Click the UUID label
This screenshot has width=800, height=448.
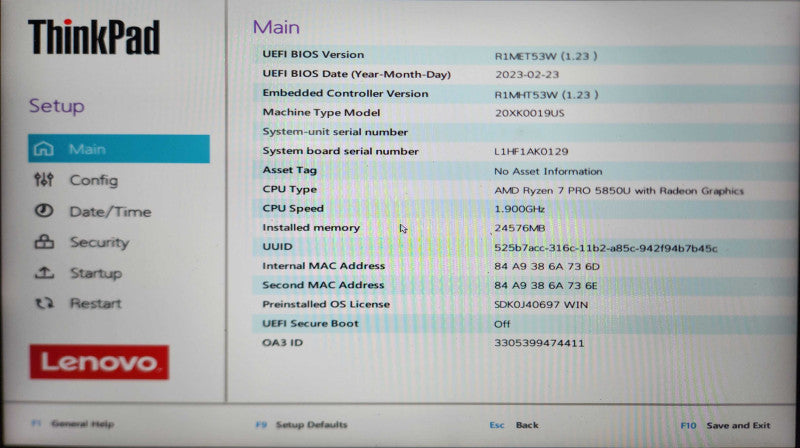277,247
